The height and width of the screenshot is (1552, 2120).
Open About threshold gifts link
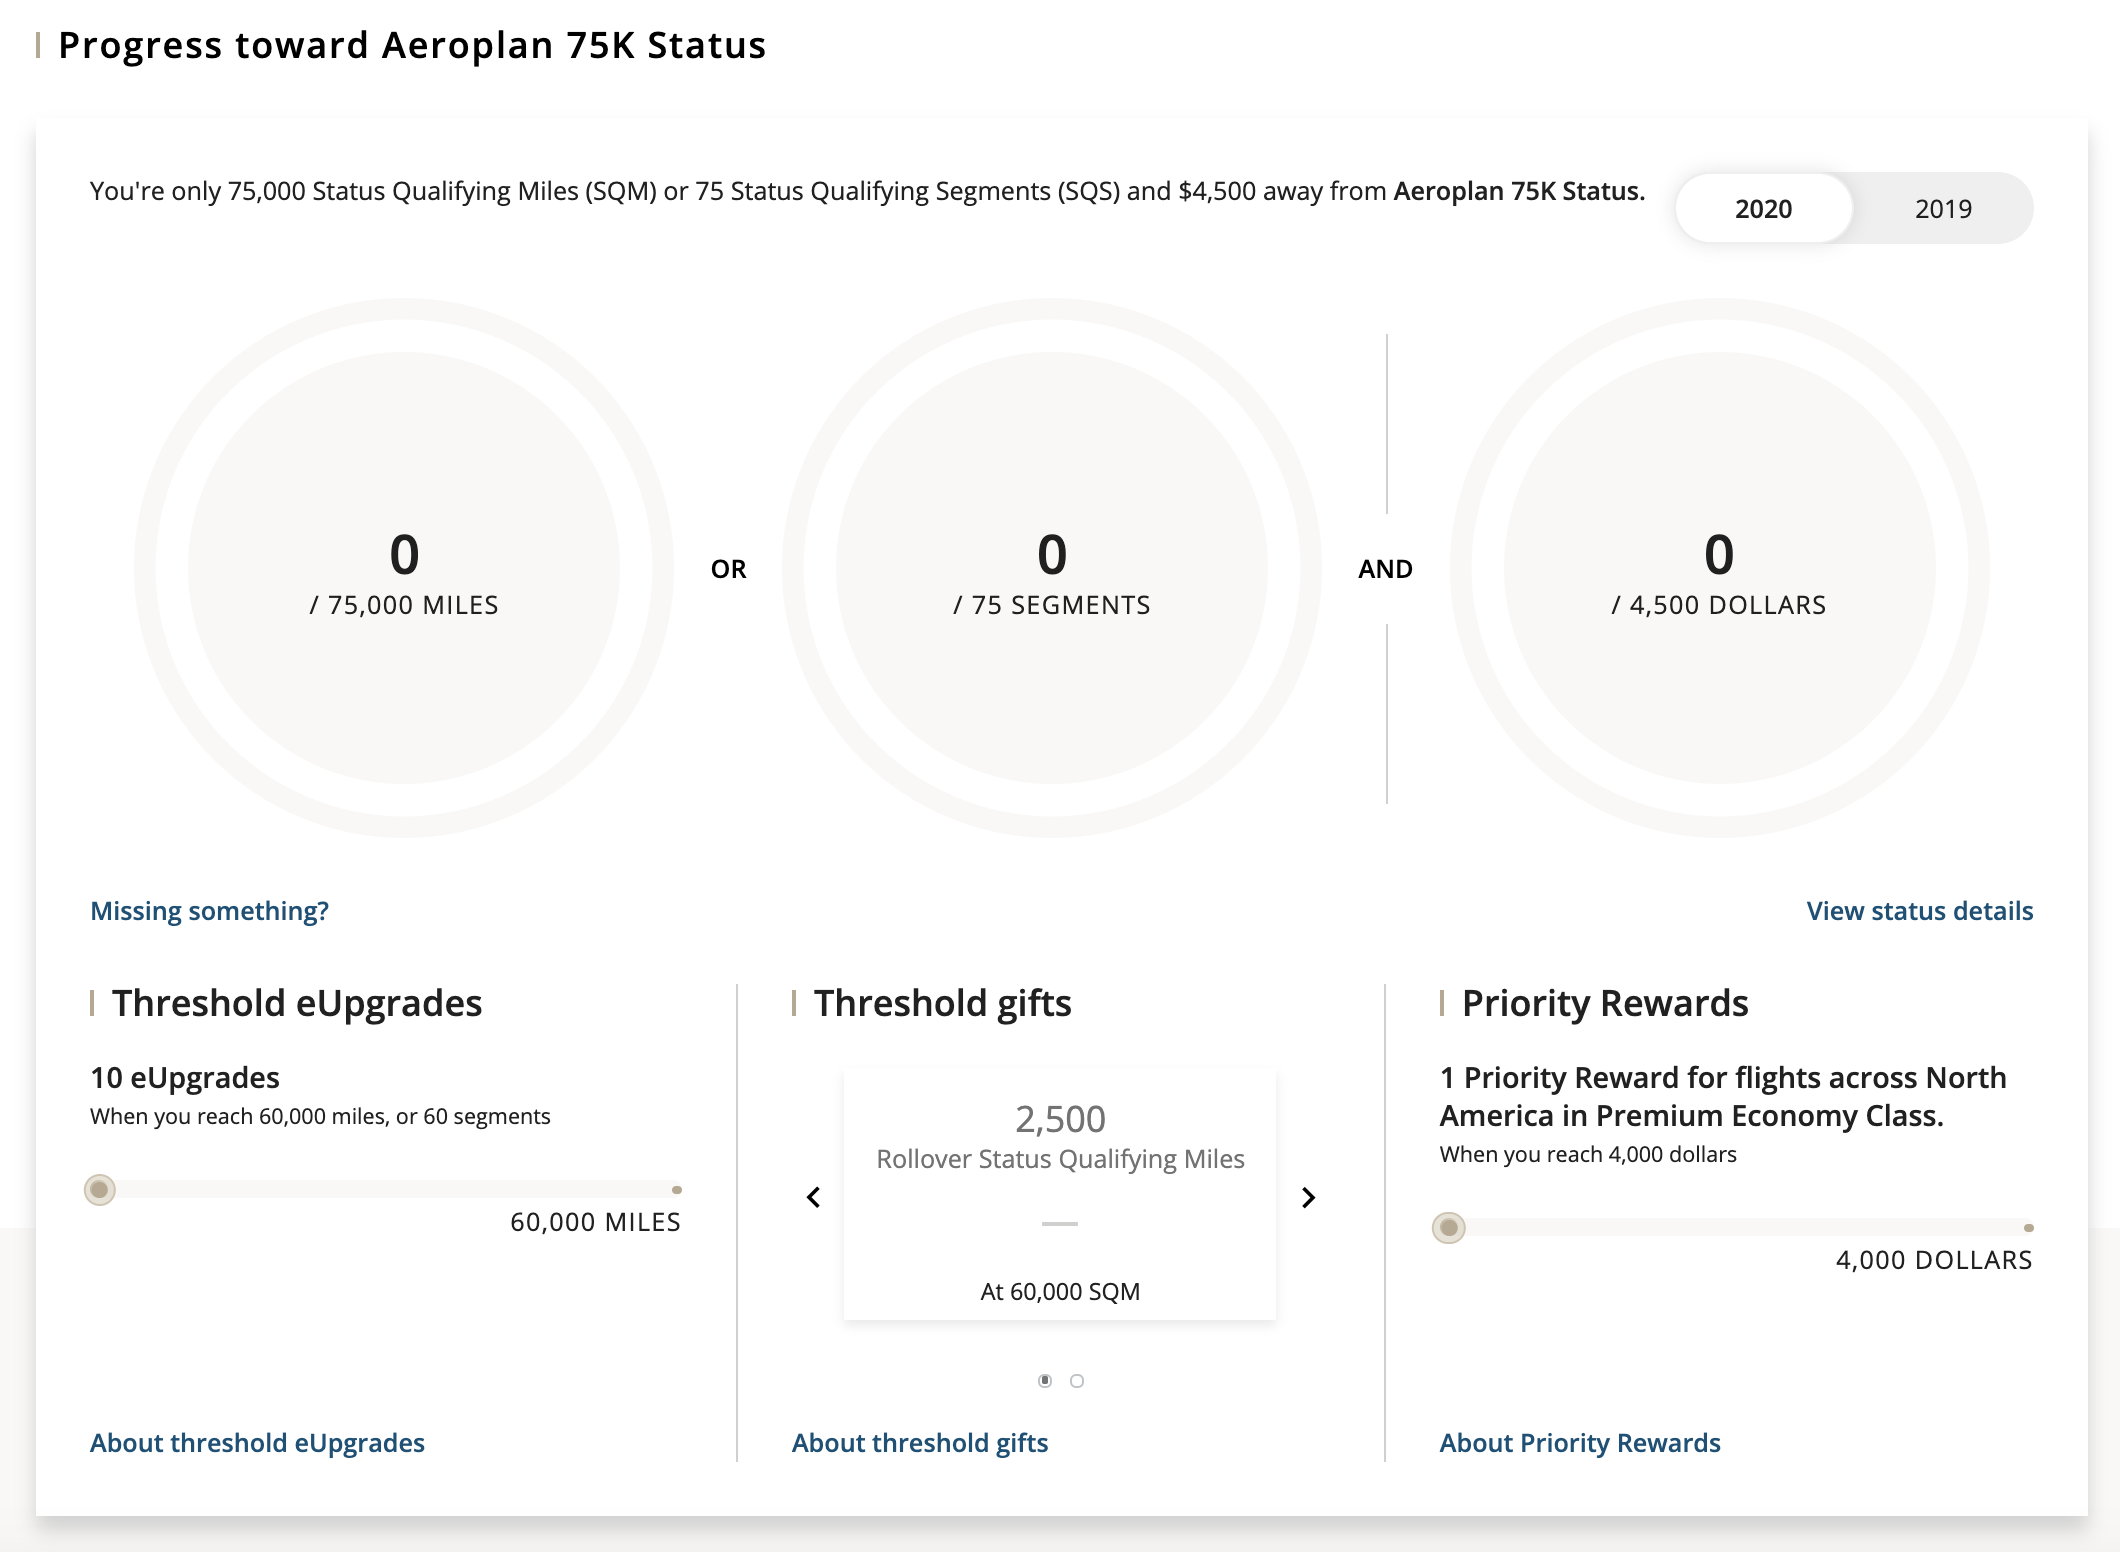(919, 1443)
